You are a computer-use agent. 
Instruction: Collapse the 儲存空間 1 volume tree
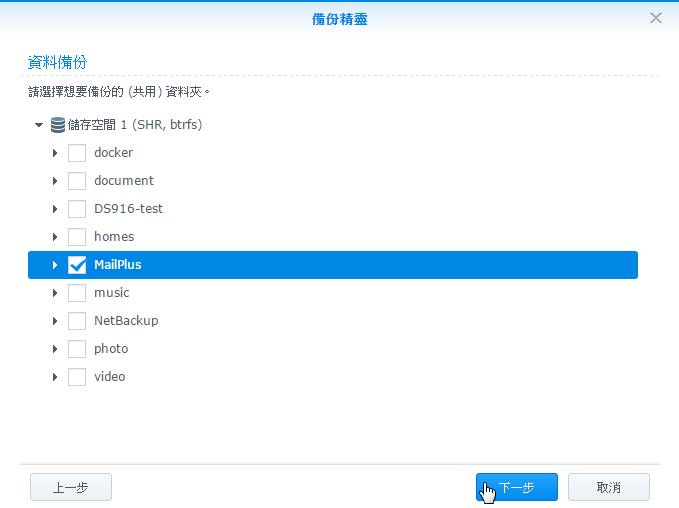pyautogui.click(x=39, y=125)
